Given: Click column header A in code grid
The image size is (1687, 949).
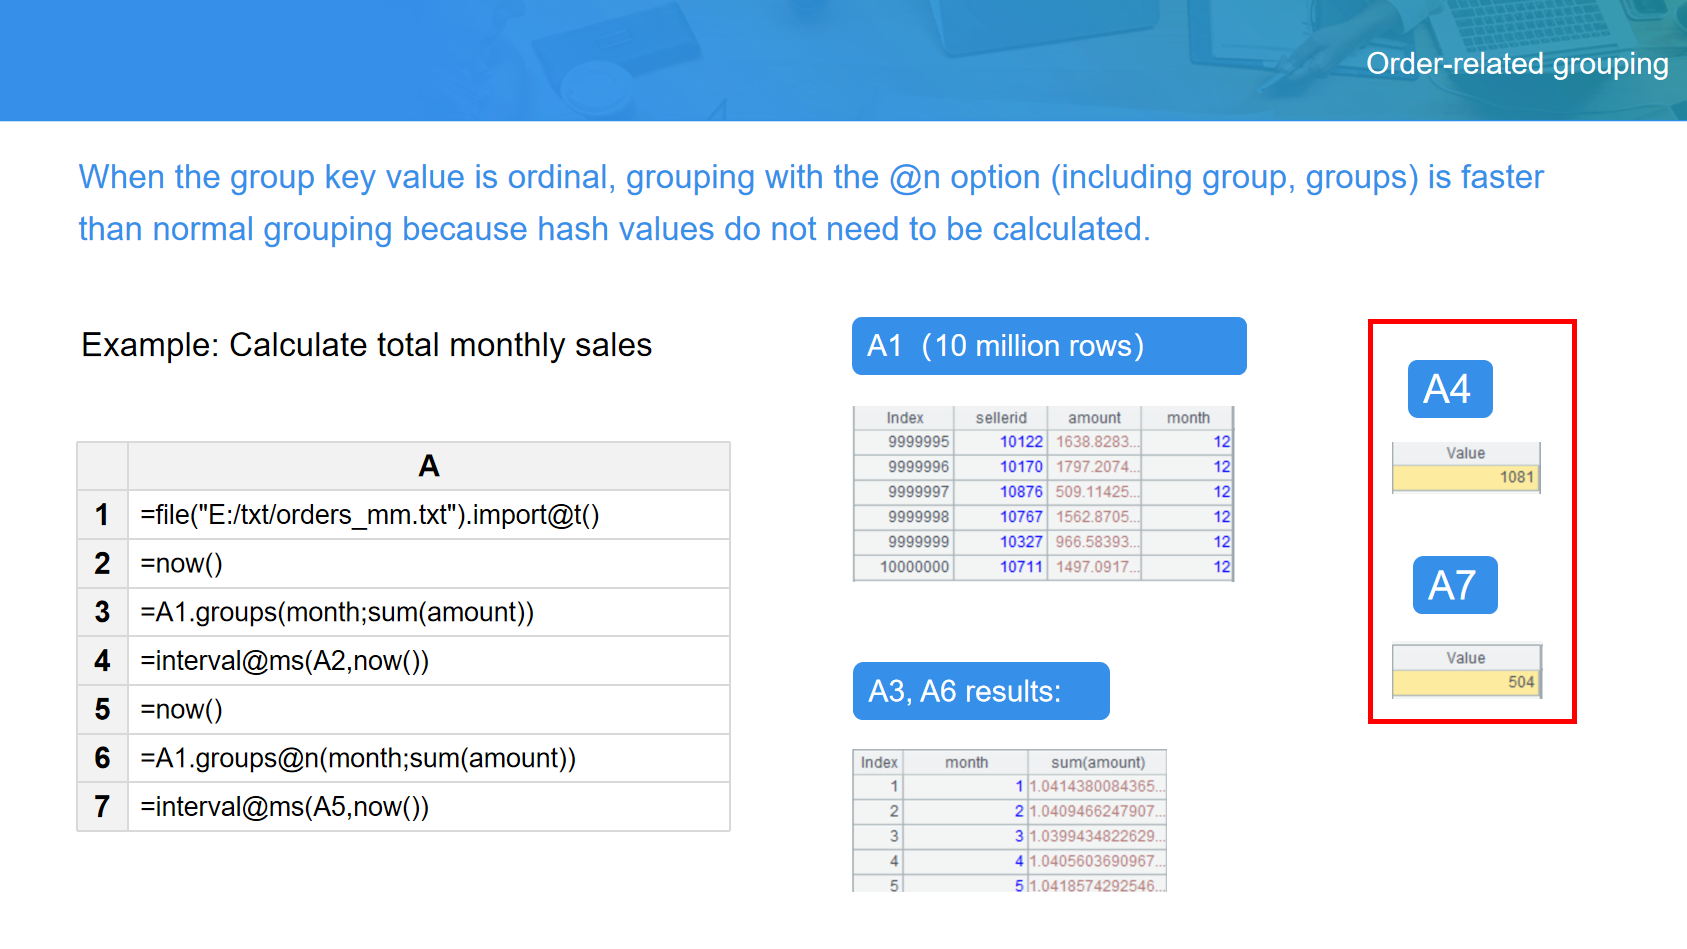Looking at the screenshot, I should click(428, 466).
